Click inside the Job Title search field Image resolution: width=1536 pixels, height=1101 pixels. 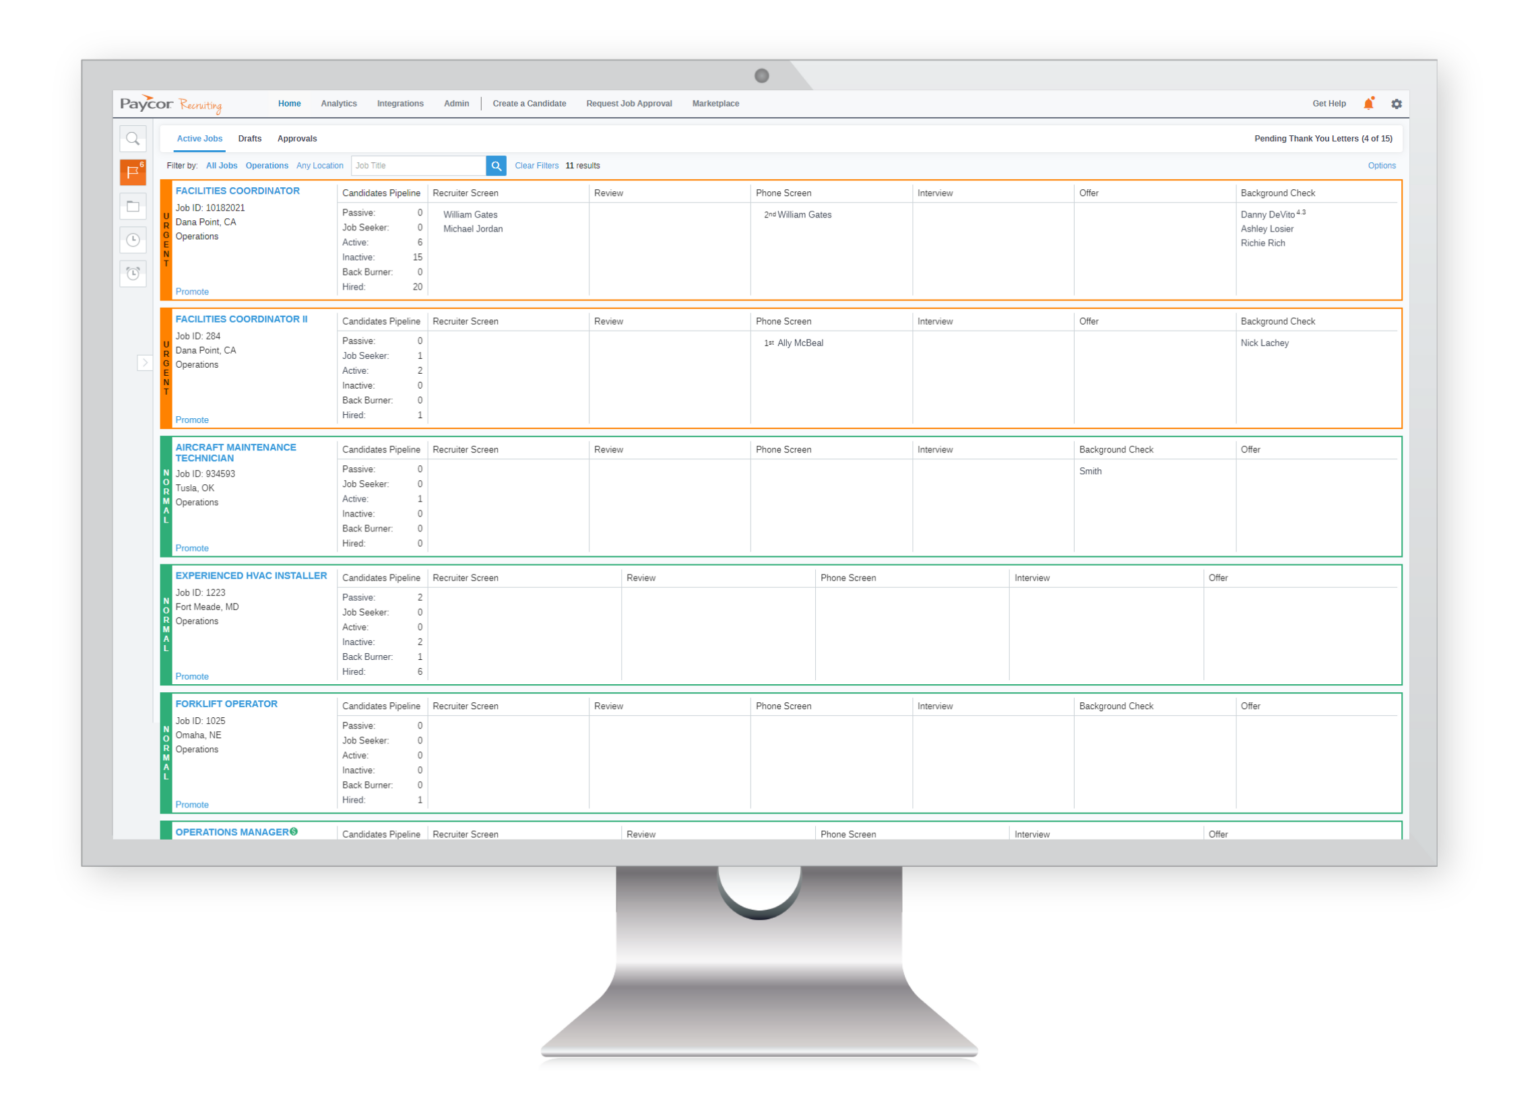(x=418, y=165)
